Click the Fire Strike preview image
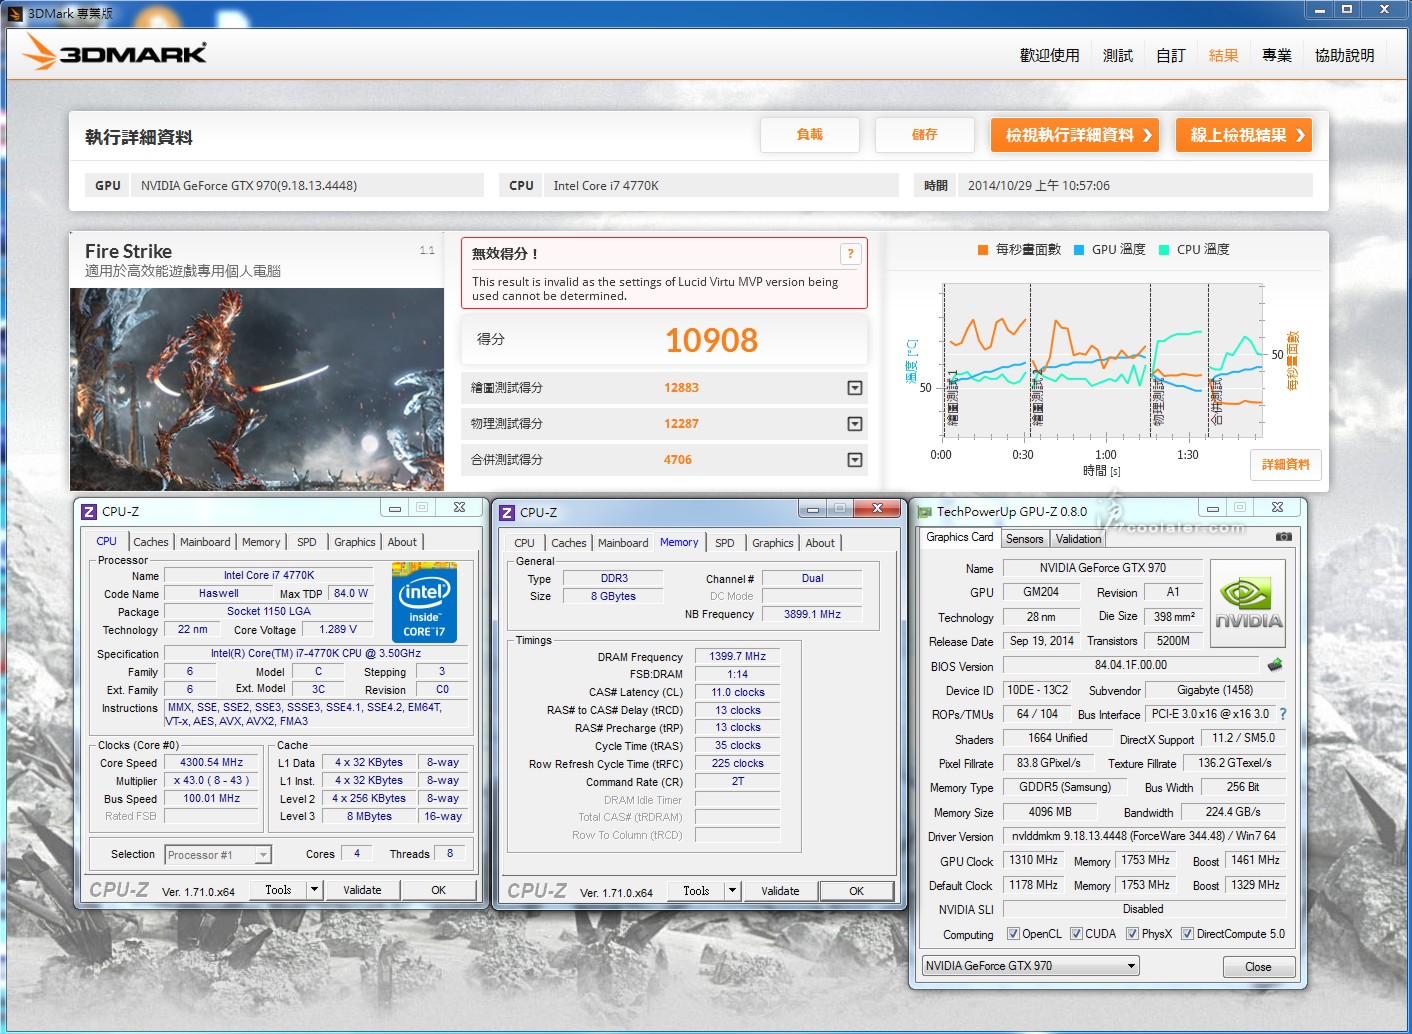 click(x=257, y=389)
